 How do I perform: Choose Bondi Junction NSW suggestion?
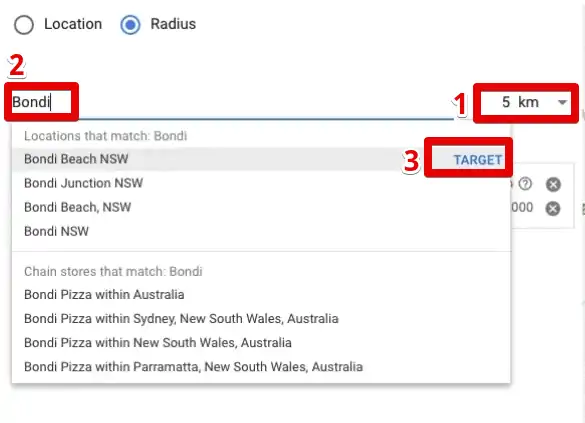tap(84, 183)
